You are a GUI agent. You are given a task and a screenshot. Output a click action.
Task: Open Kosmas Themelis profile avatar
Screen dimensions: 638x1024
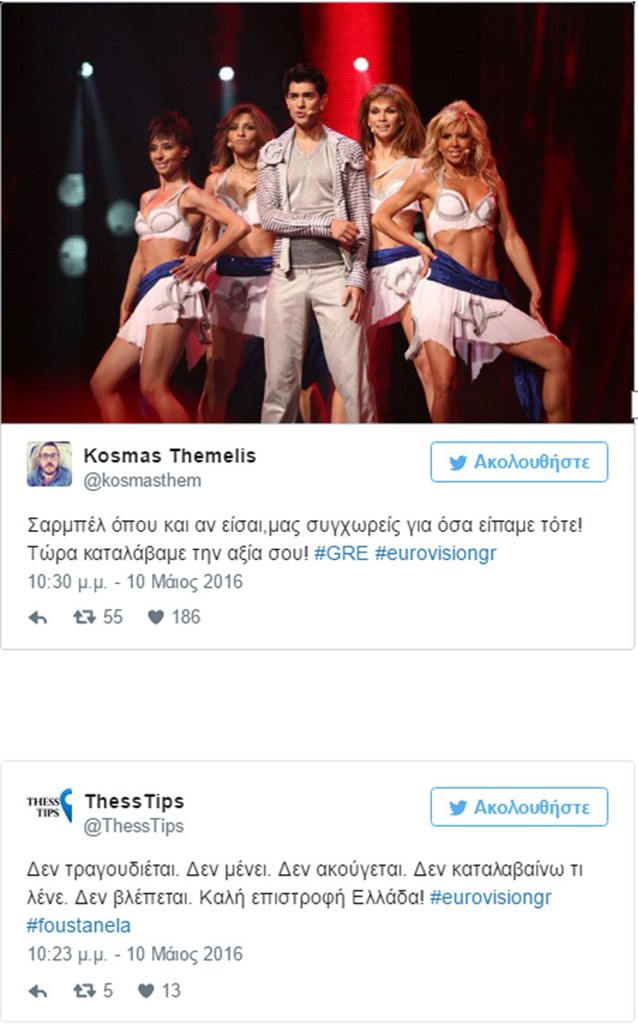(49, 464)
